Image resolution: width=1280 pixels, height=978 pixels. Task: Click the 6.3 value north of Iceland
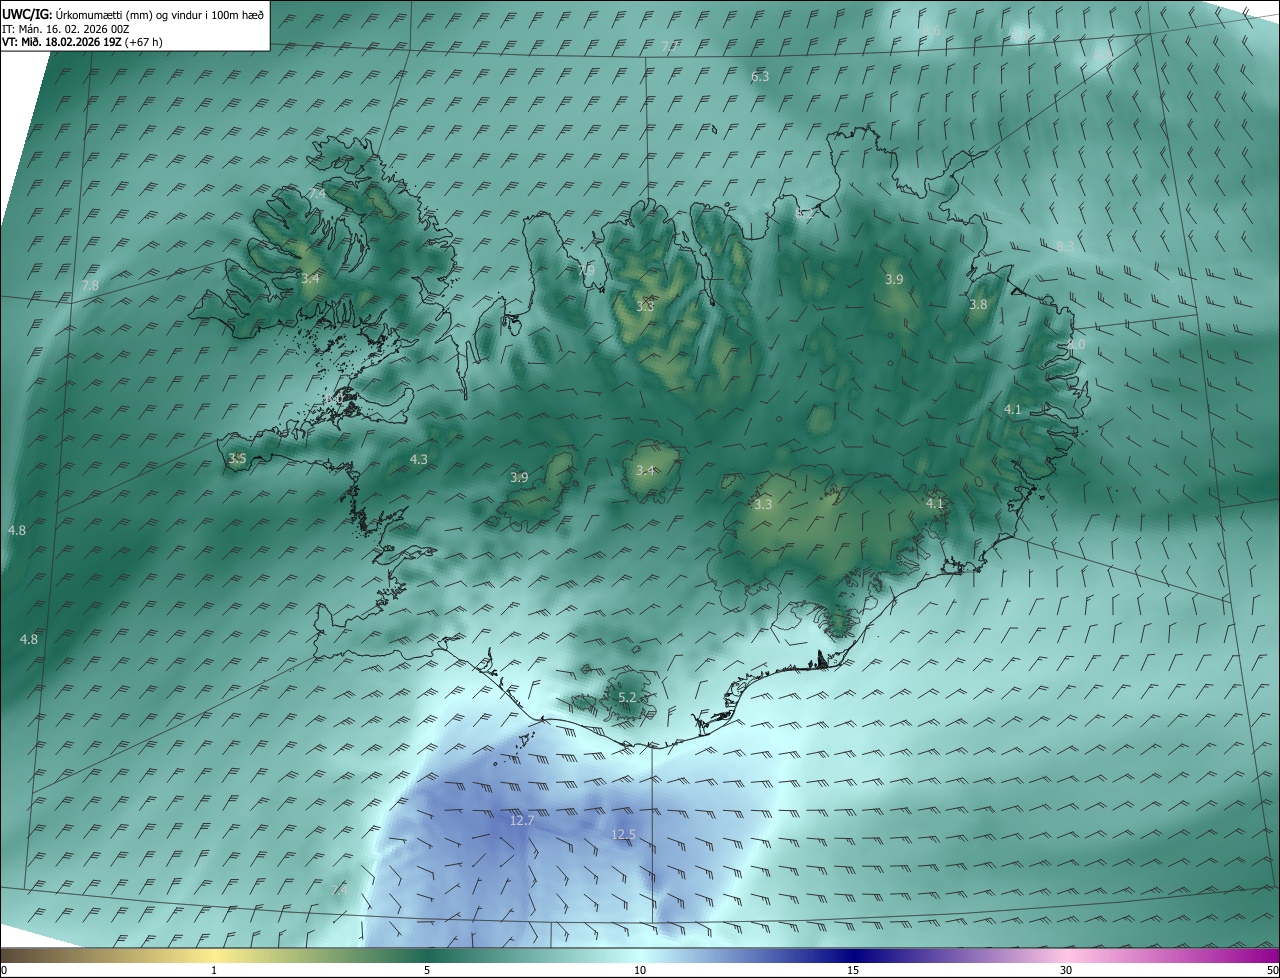point(760,77)
